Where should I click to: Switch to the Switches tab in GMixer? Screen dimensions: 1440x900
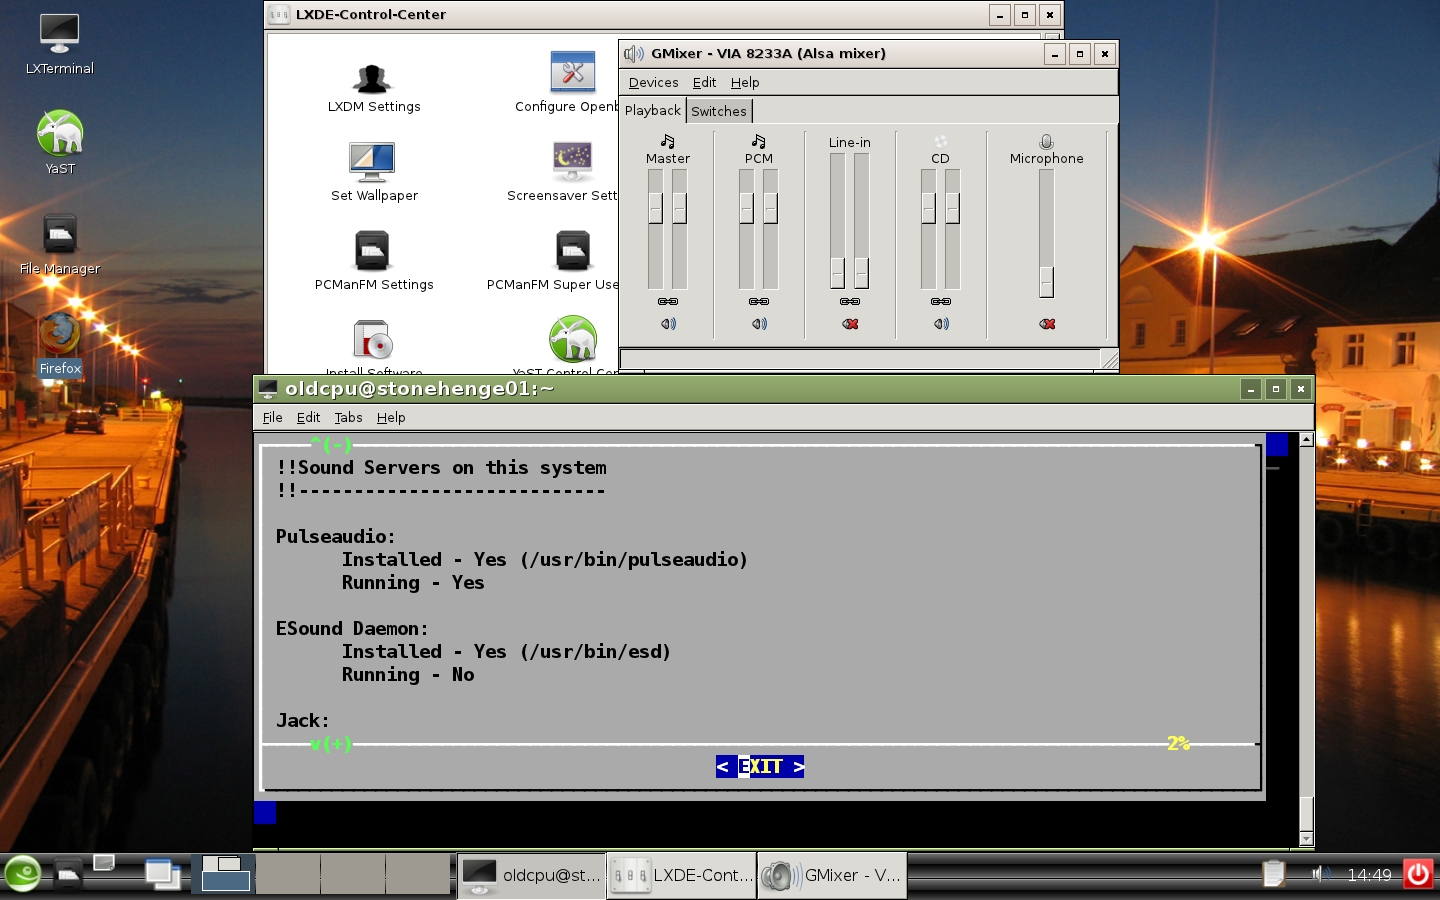pyautogui.click(x=718, y=111)
